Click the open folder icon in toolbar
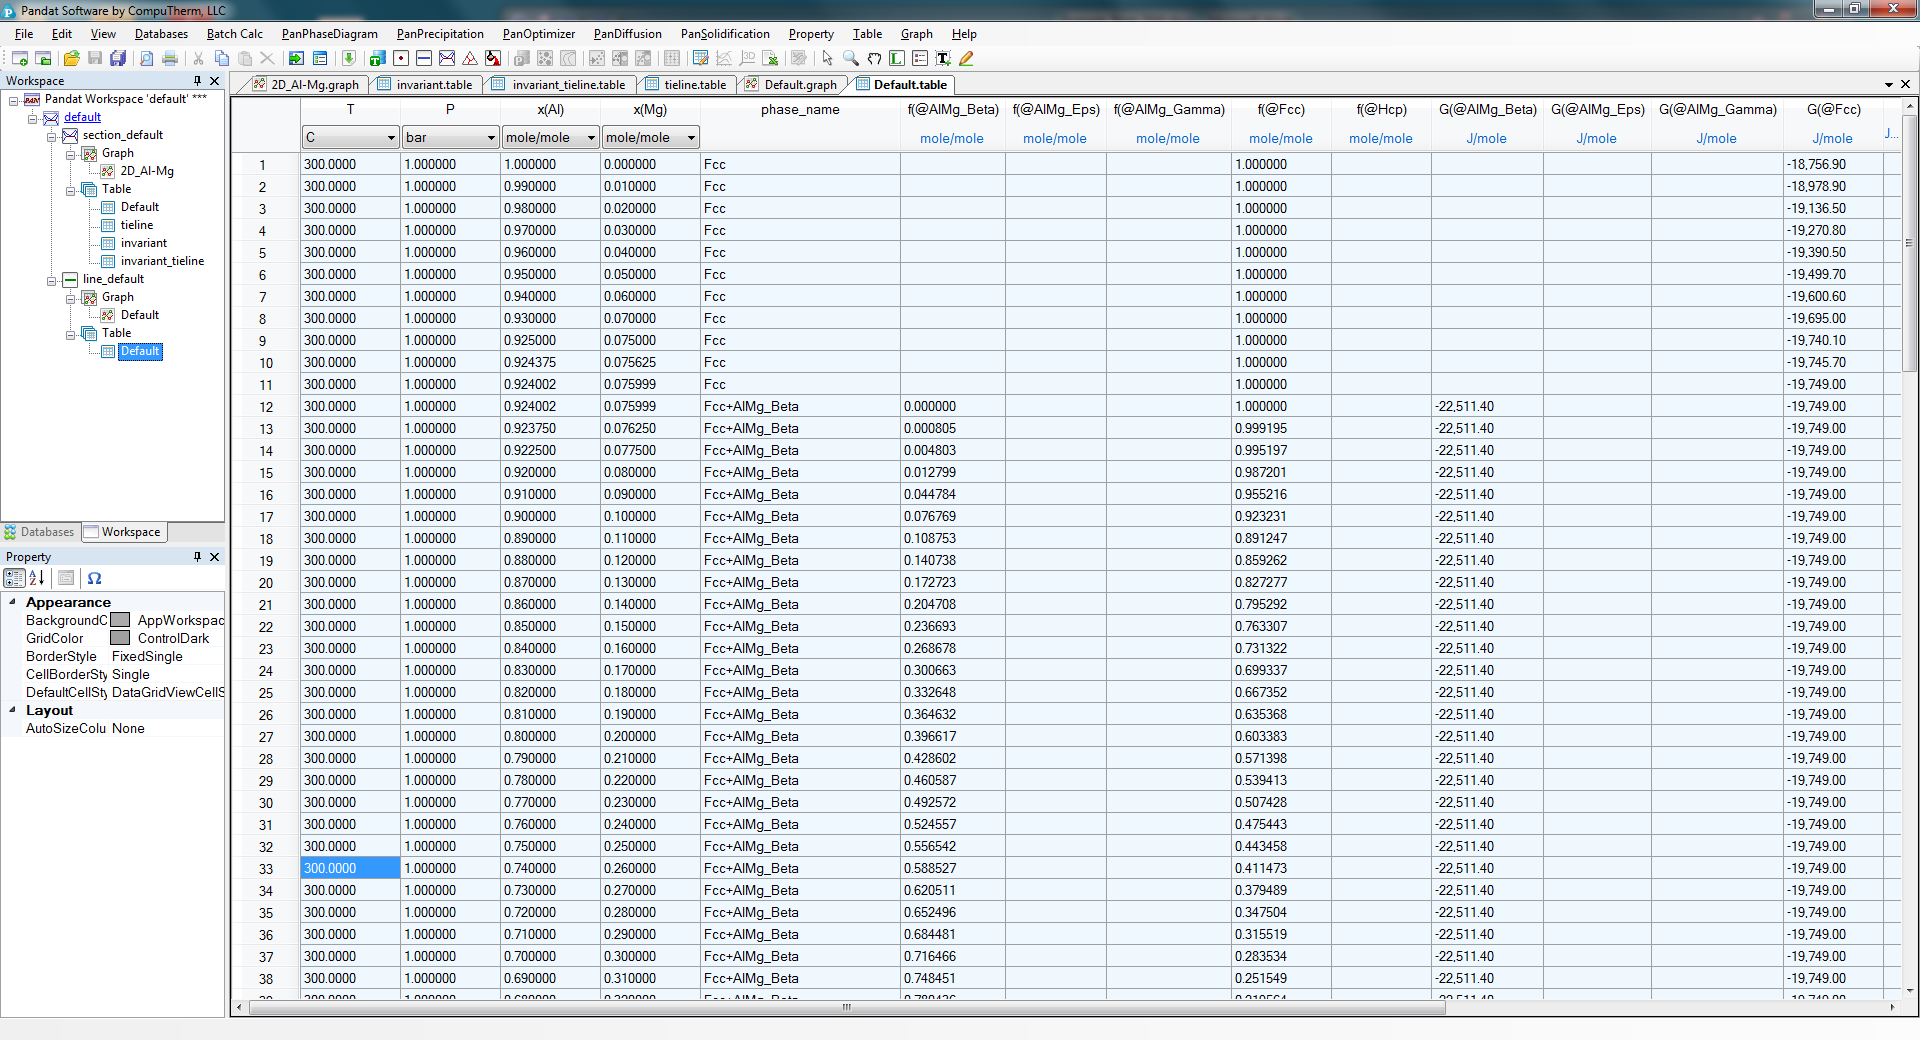The image size is (1920, 1040). (72, 59)
